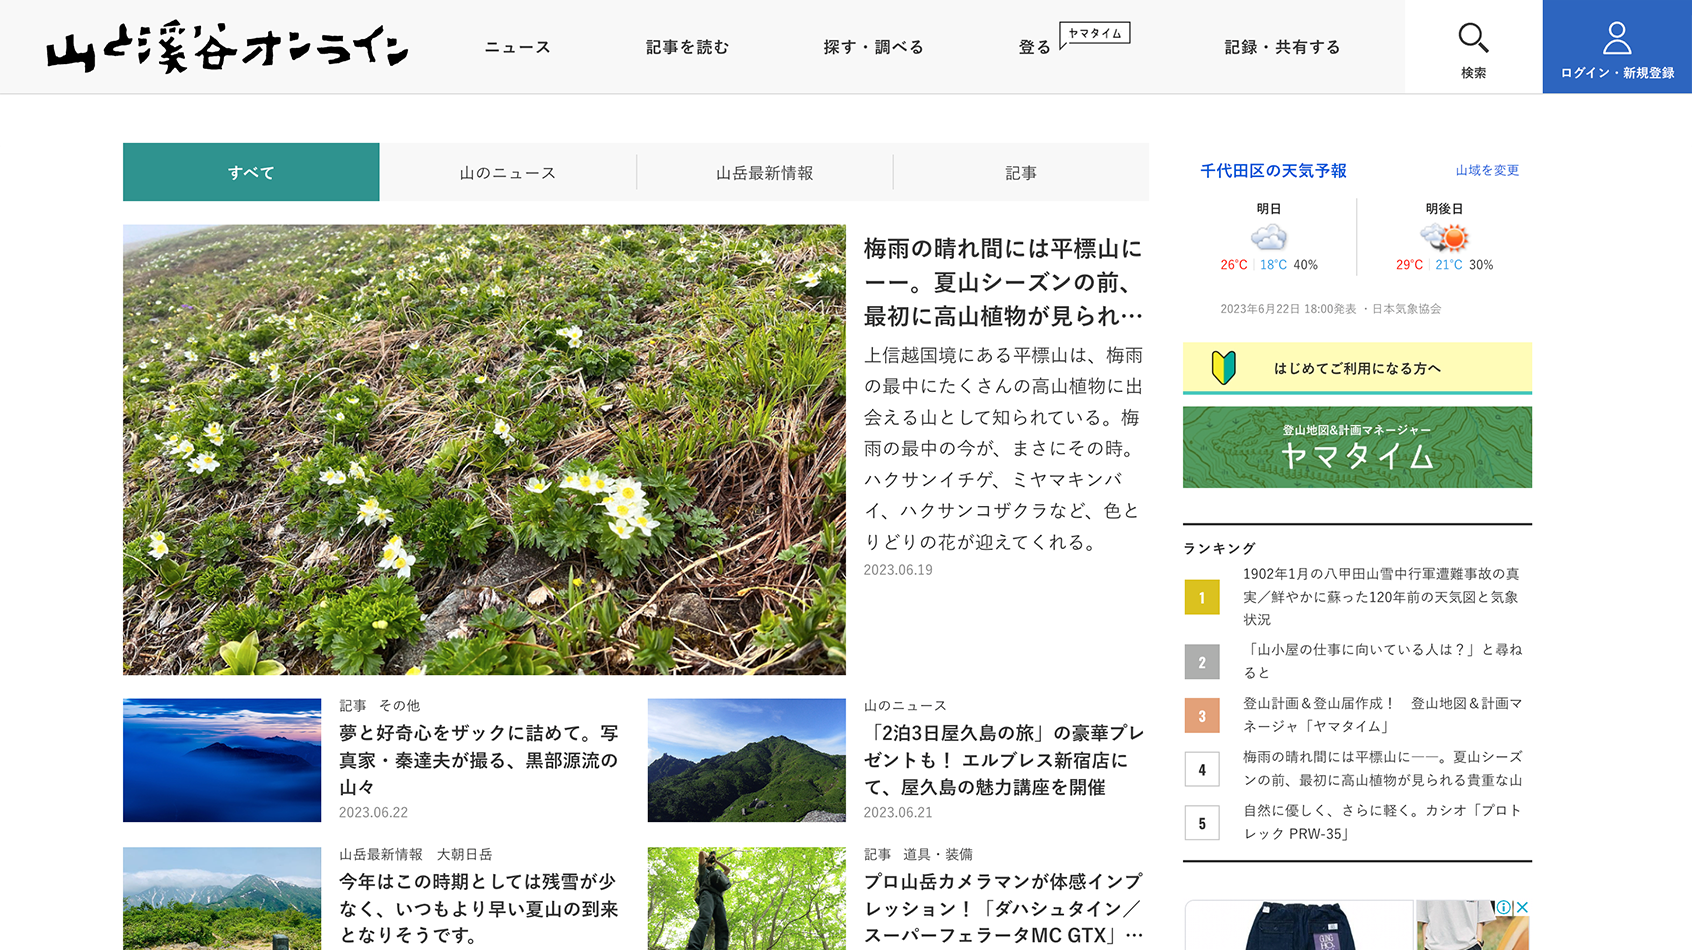
Task: Click the search magnifier icon
Action: pos(1474,38)
